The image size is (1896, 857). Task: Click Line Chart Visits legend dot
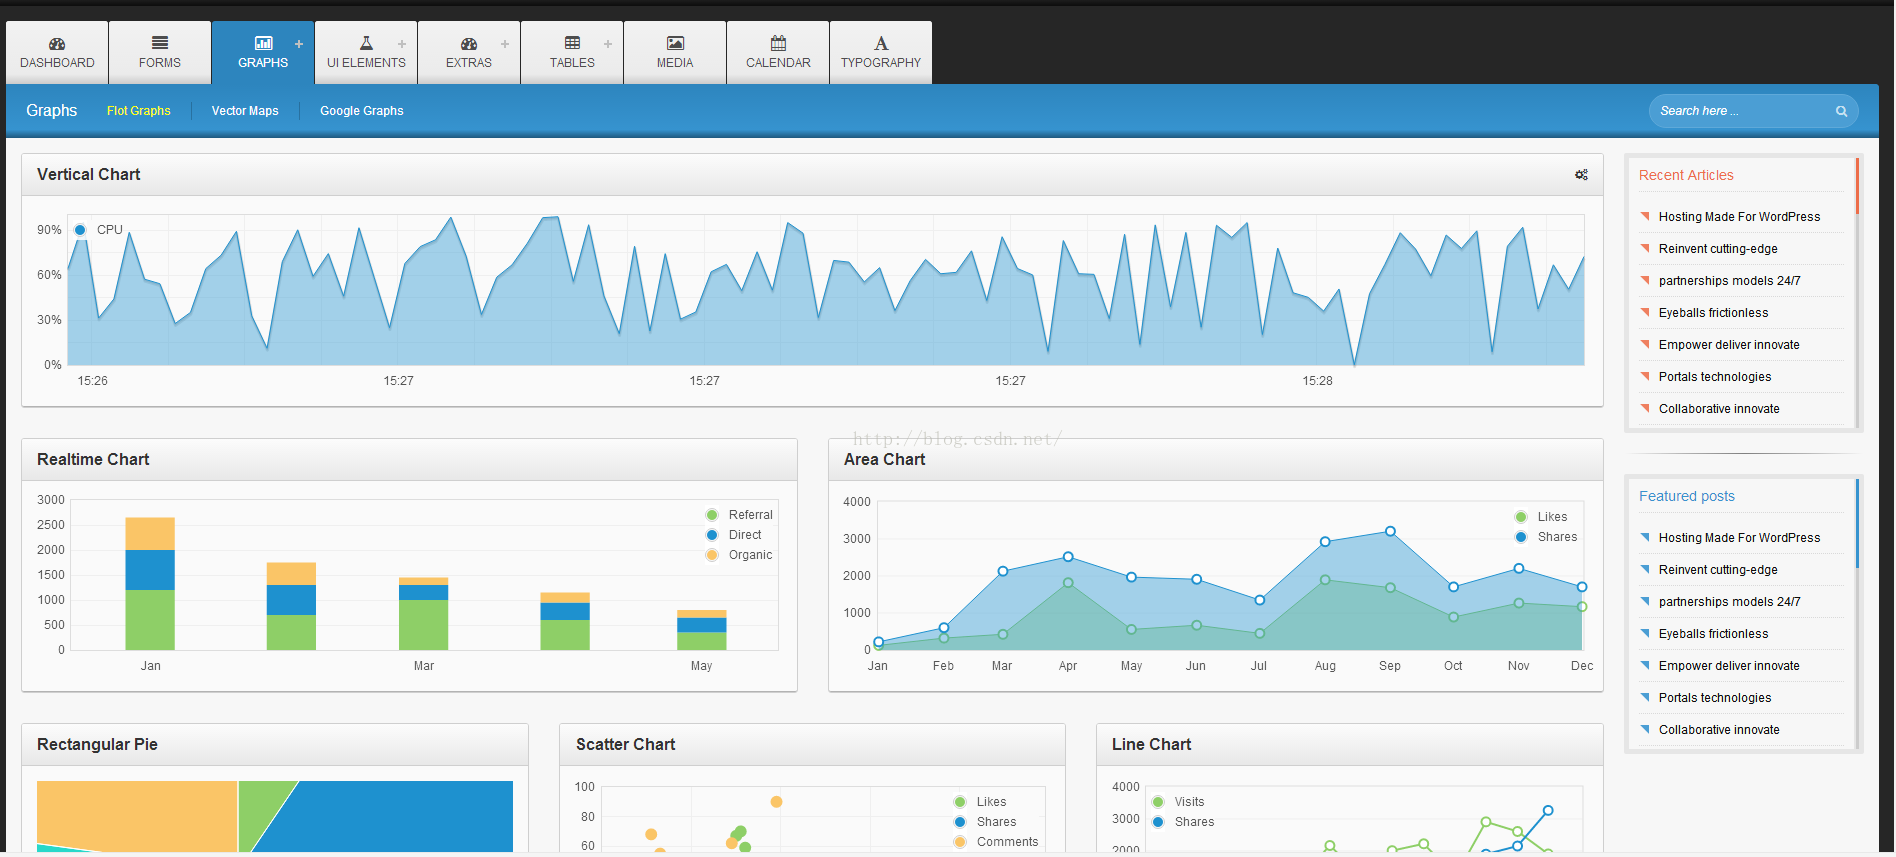click(1158, 802)
